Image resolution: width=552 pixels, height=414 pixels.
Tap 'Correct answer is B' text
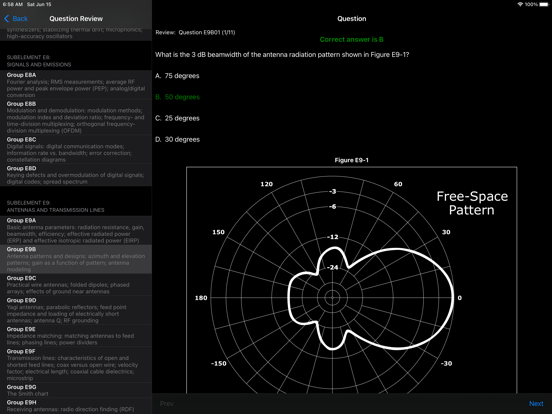tap(351, 39)
